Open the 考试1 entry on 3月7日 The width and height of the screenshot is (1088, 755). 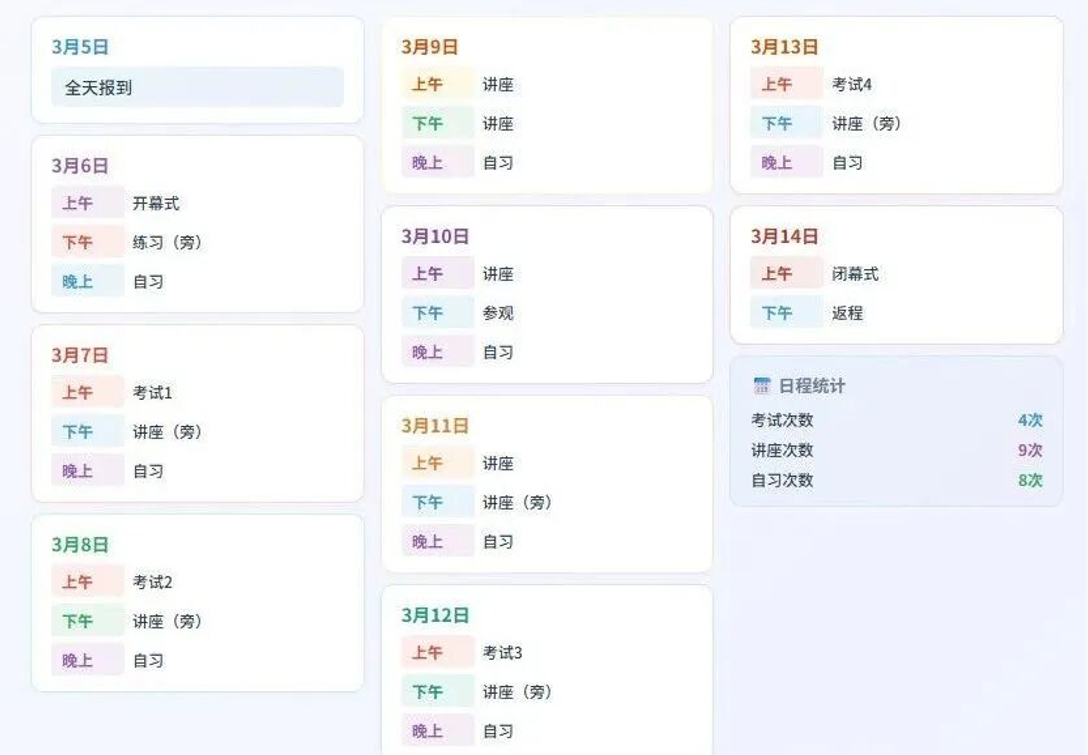(x=152, y=393)
